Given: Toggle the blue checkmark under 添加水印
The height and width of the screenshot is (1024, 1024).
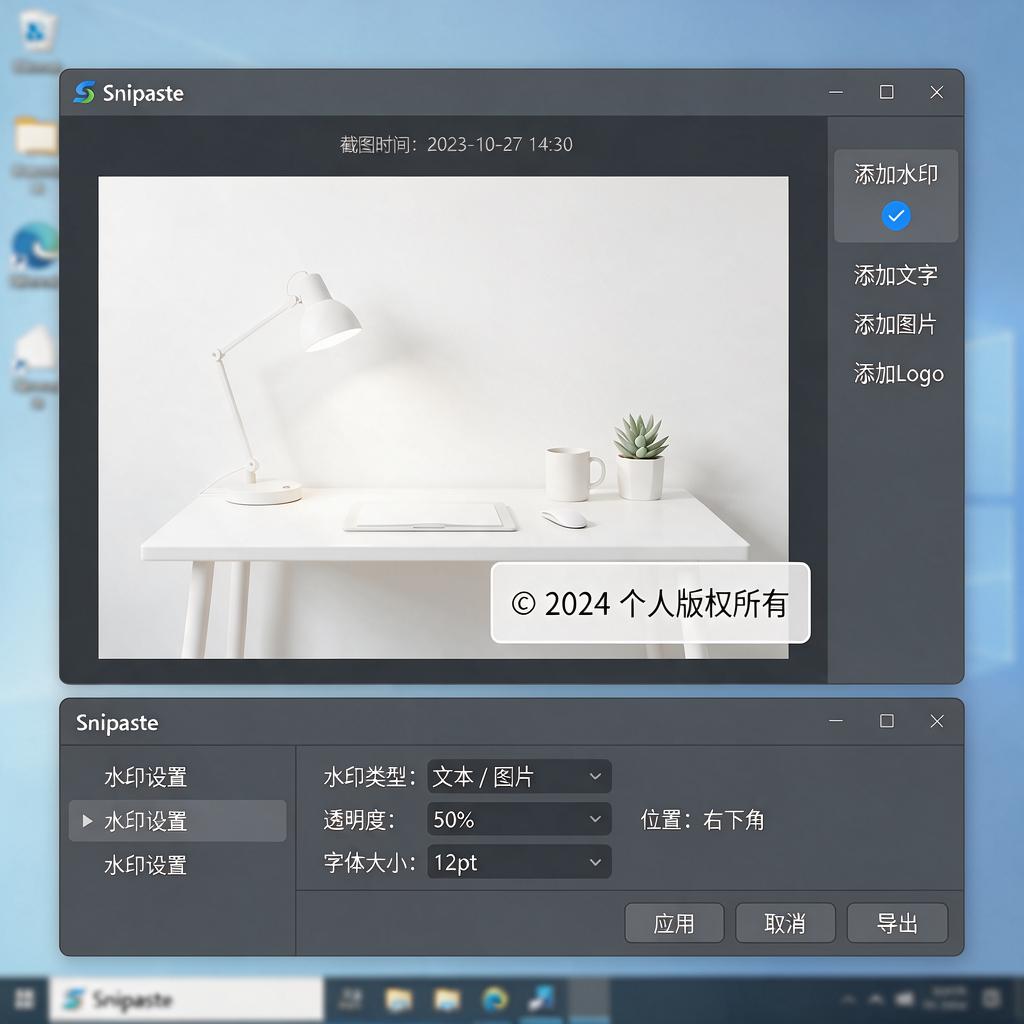Looking at the screenshot, I should [896, 216].
